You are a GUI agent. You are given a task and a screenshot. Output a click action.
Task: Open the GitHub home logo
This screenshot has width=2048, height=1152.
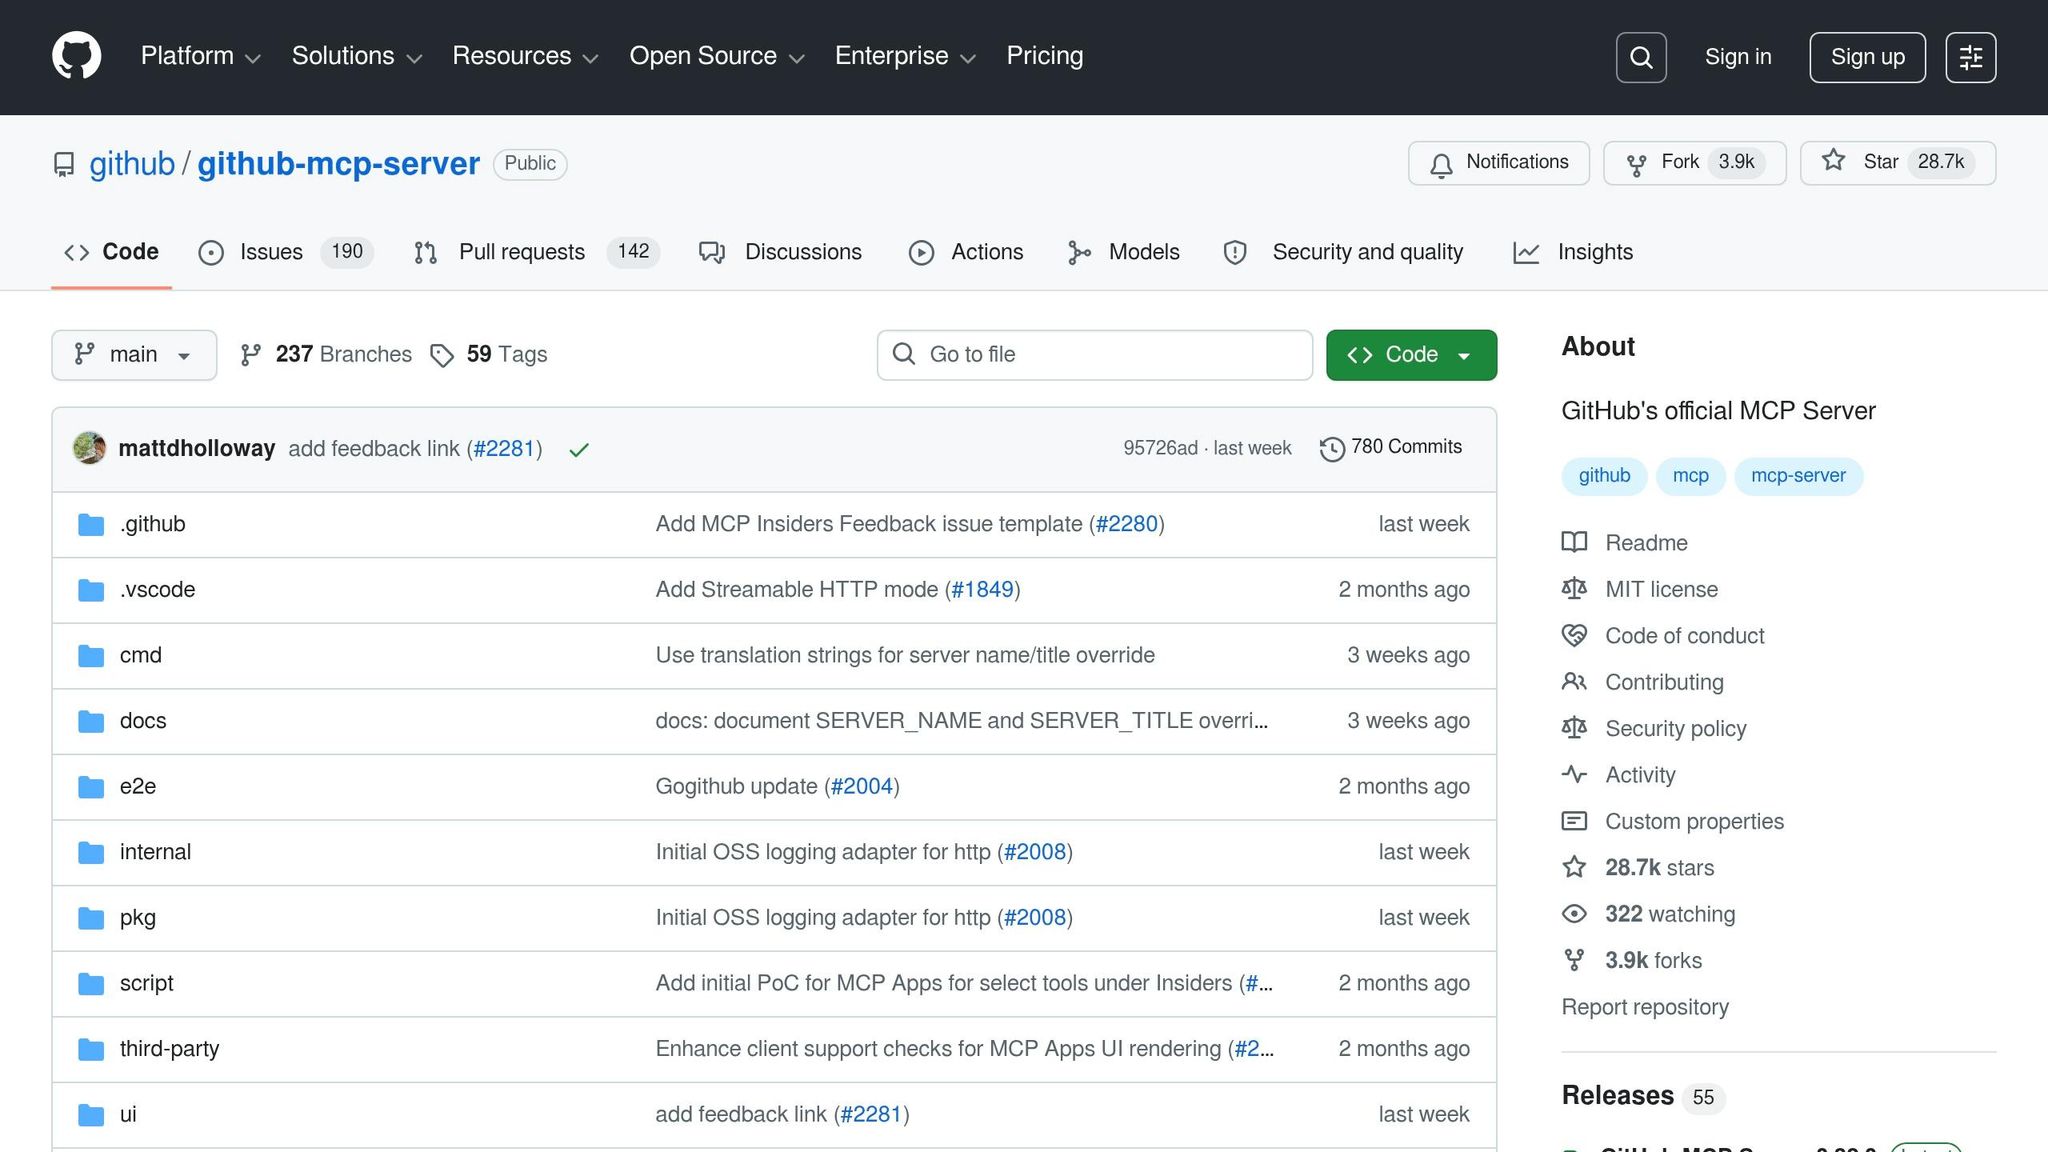[76, 56]
